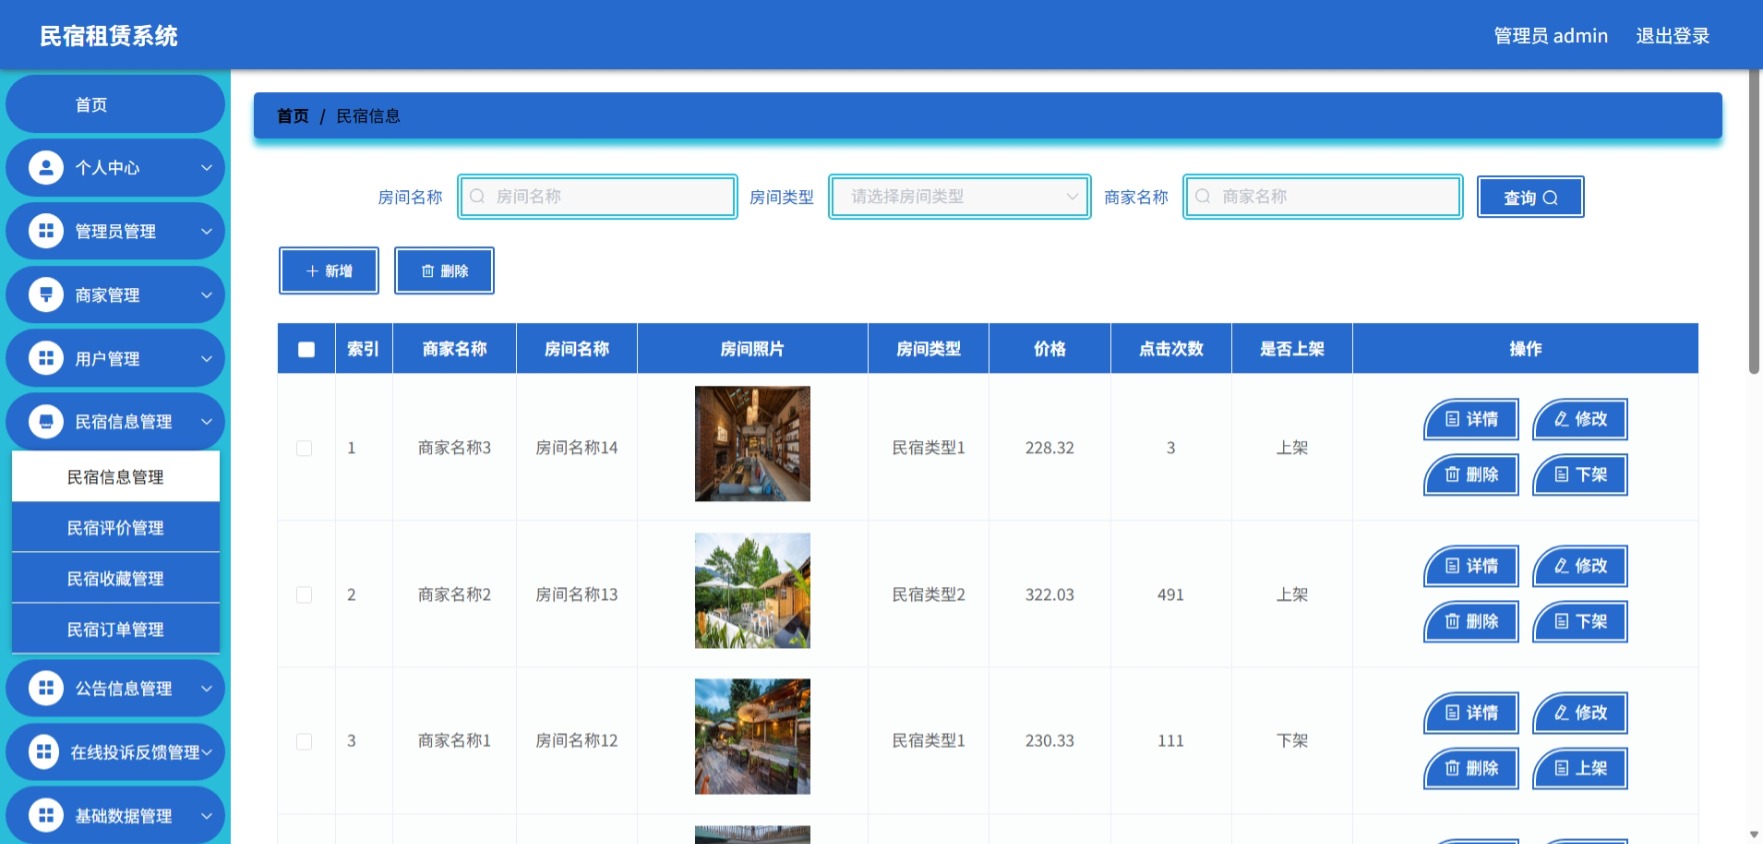
Task: Click 修改 pencil icon for 房间名称14
Action: pyautogui.click(x=1561, y=419)
